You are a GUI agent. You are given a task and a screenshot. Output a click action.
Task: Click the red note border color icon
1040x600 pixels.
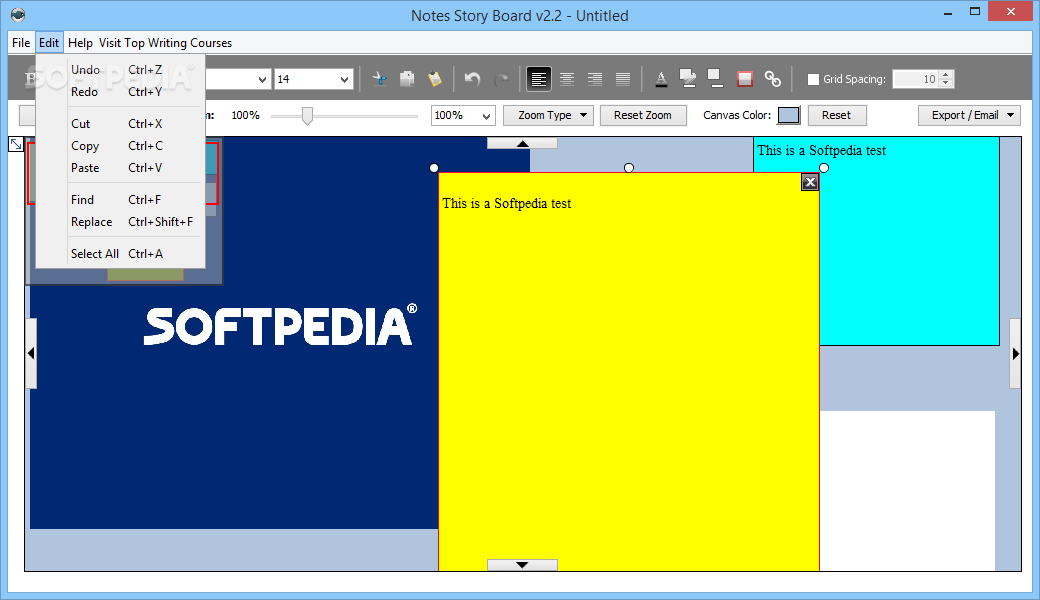tap(745, 79)
